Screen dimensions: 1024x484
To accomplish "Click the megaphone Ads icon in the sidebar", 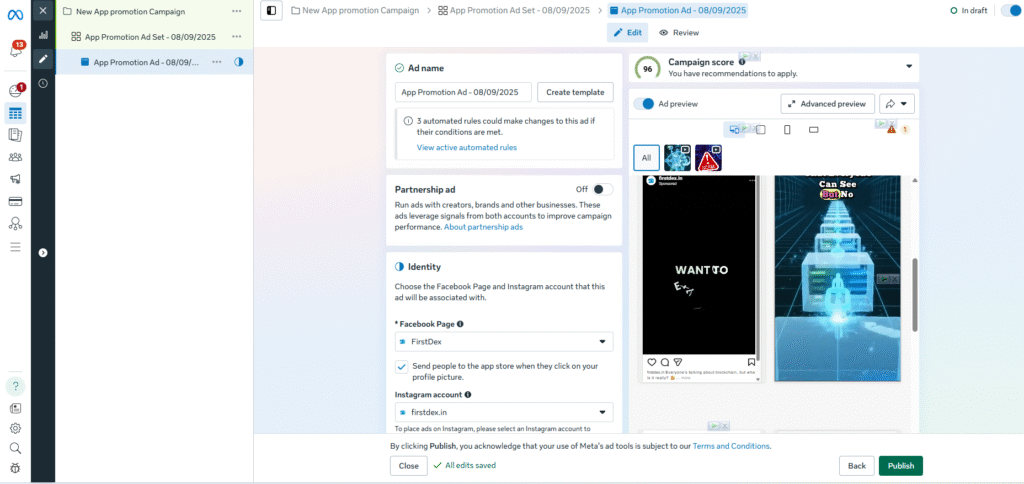I will pyautogui.click(x=16, y=179).
